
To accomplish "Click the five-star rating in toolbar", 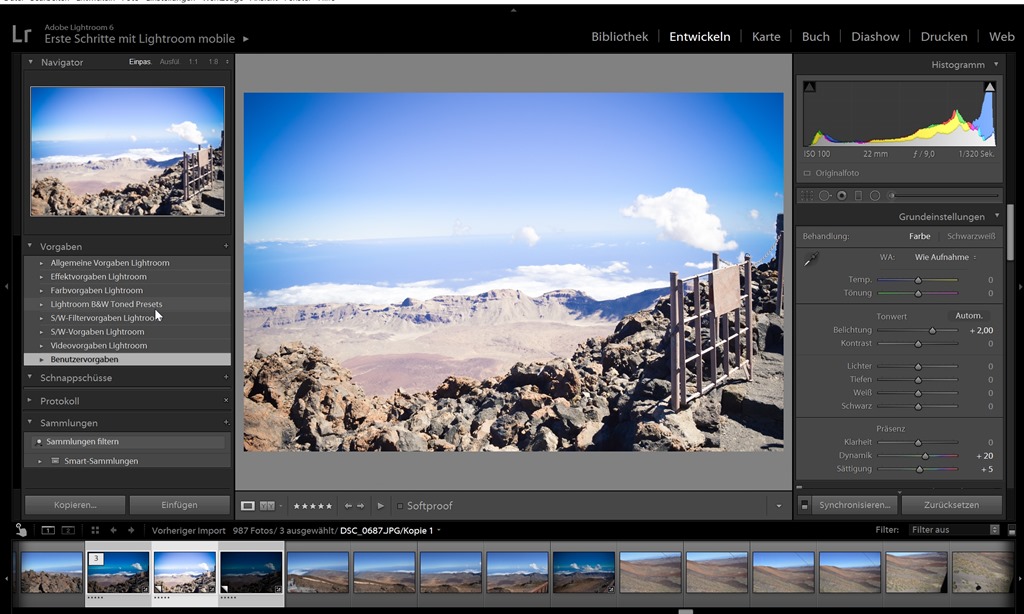I will (x=313, y=506).
